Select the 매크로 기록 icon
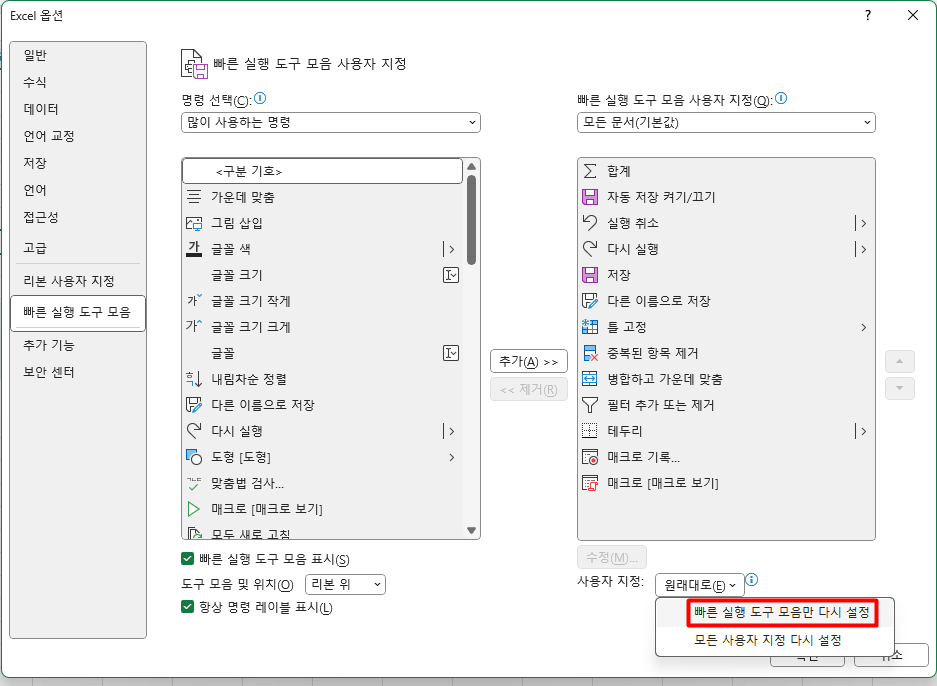This screenshot has height=686, width=937. point(590,457)
